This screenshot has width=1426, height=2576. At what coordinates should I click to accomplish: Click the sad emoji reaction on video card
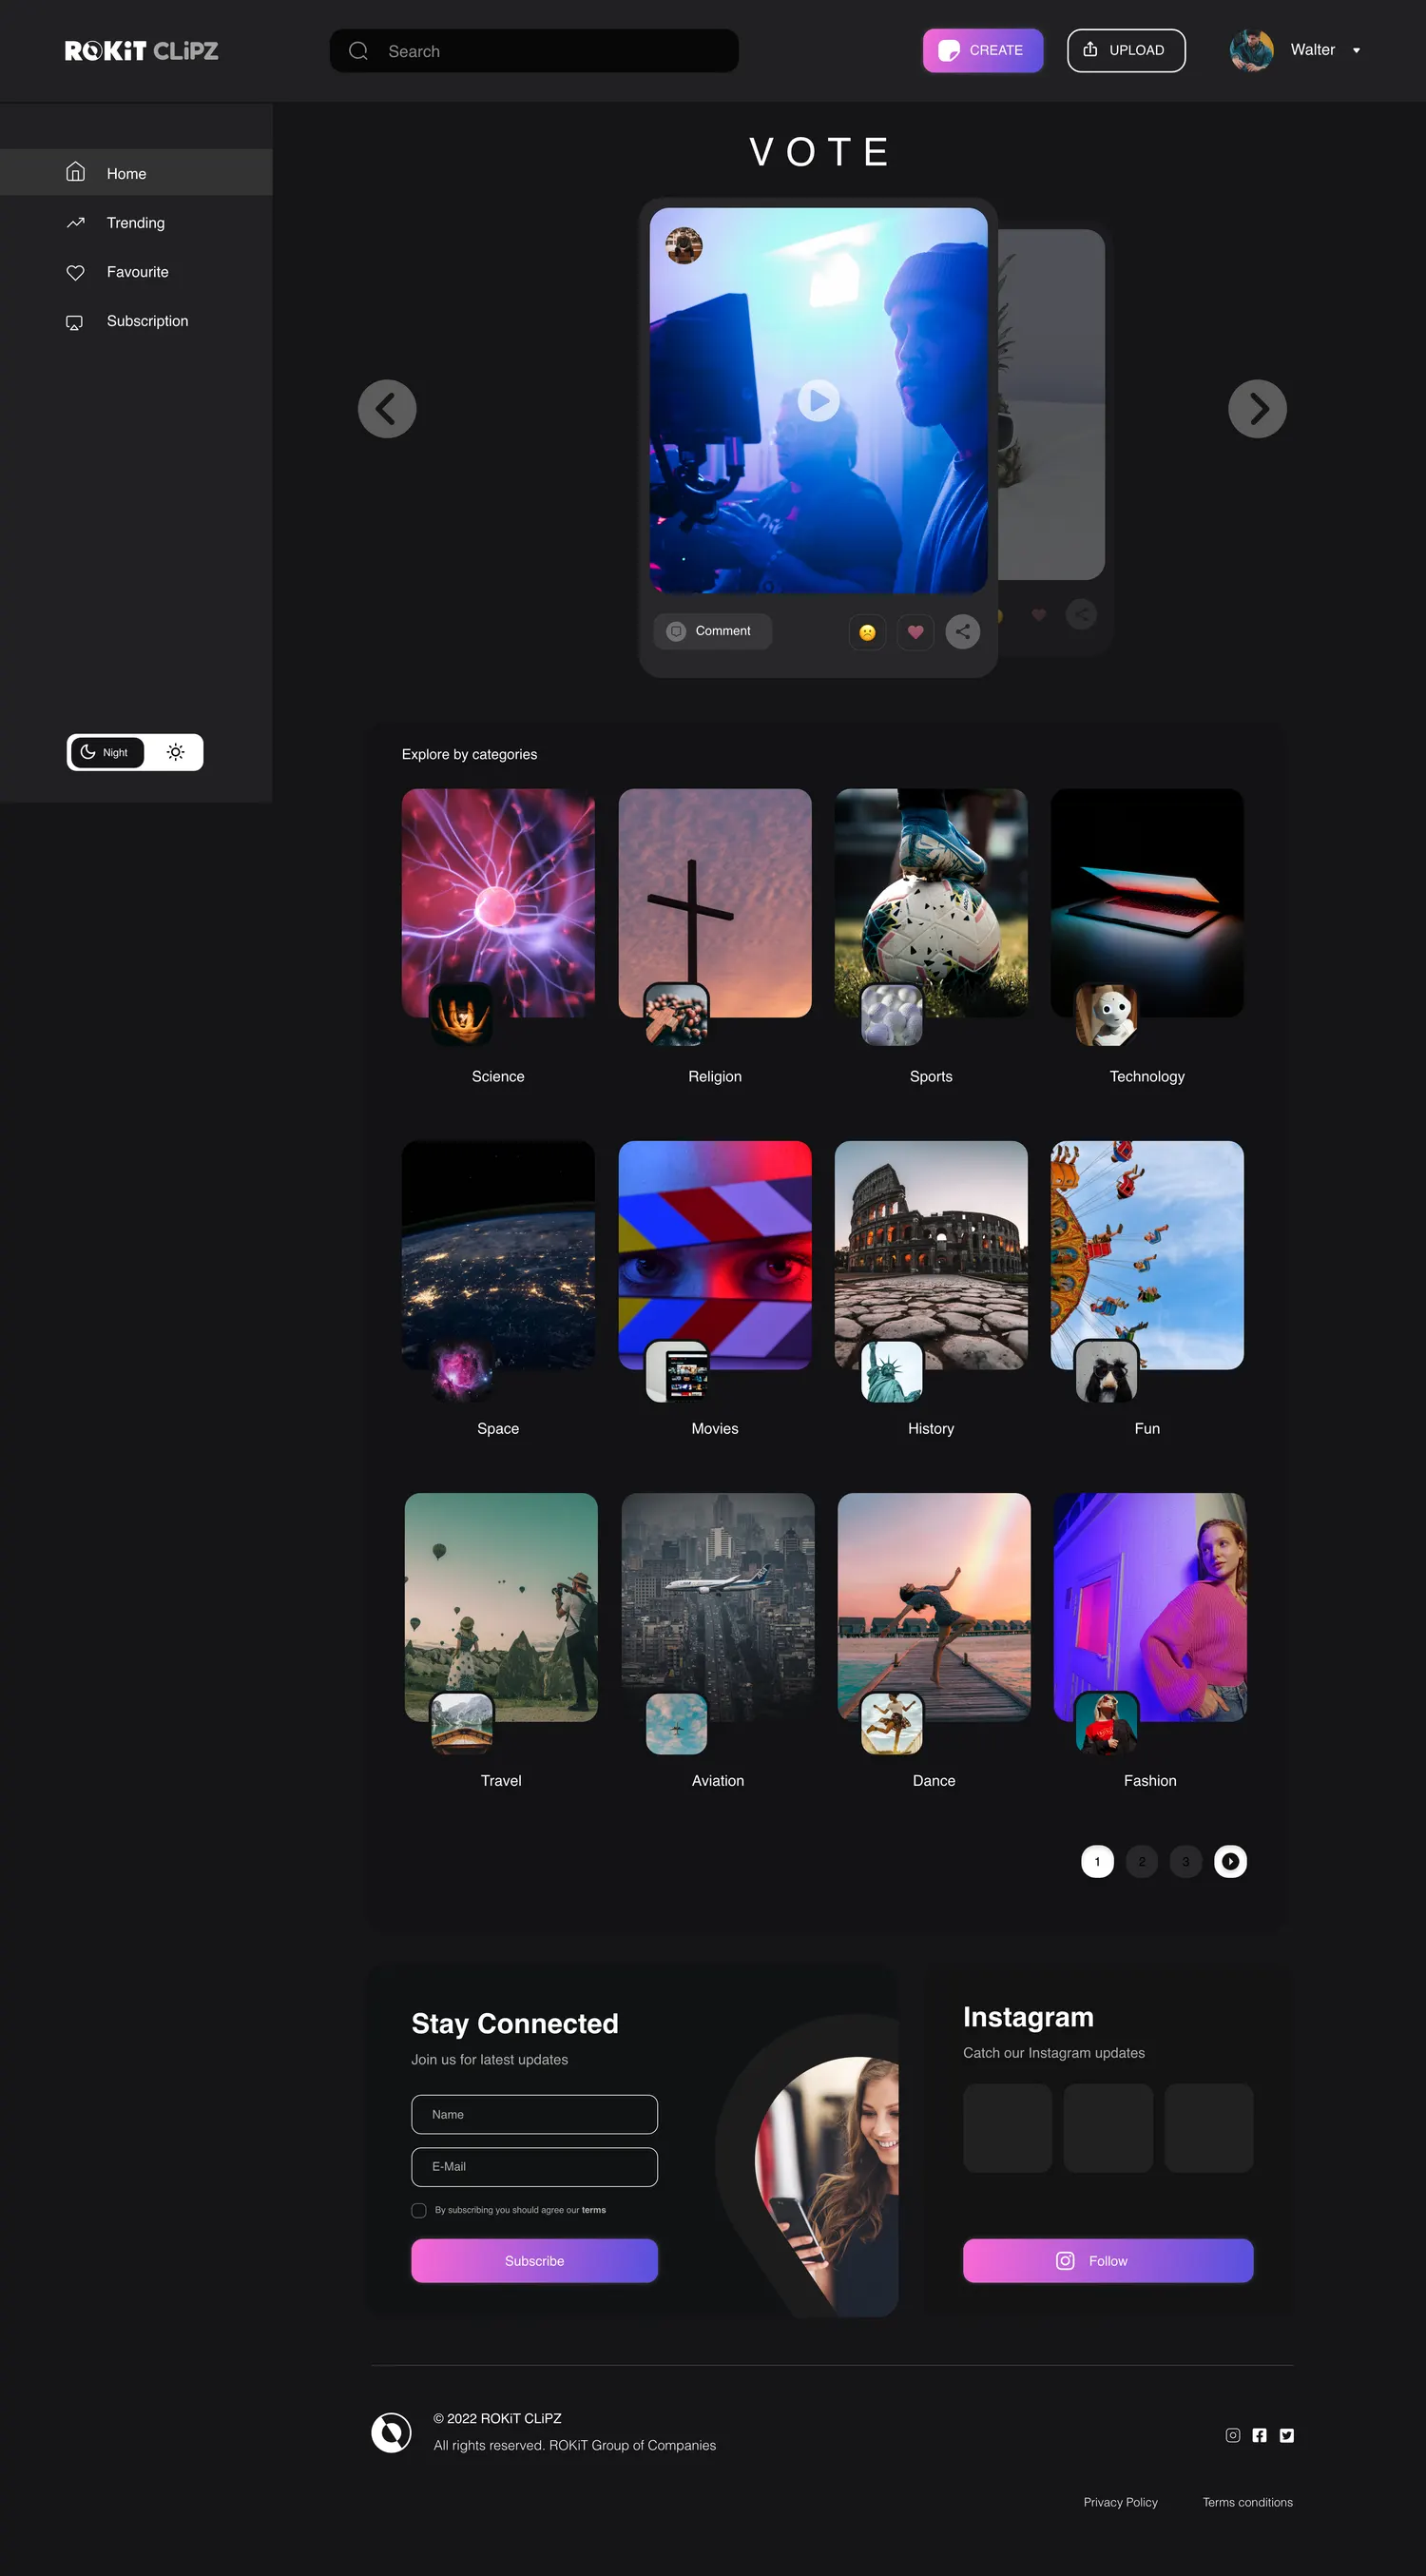pyautogui.click(x=867, y=632)
